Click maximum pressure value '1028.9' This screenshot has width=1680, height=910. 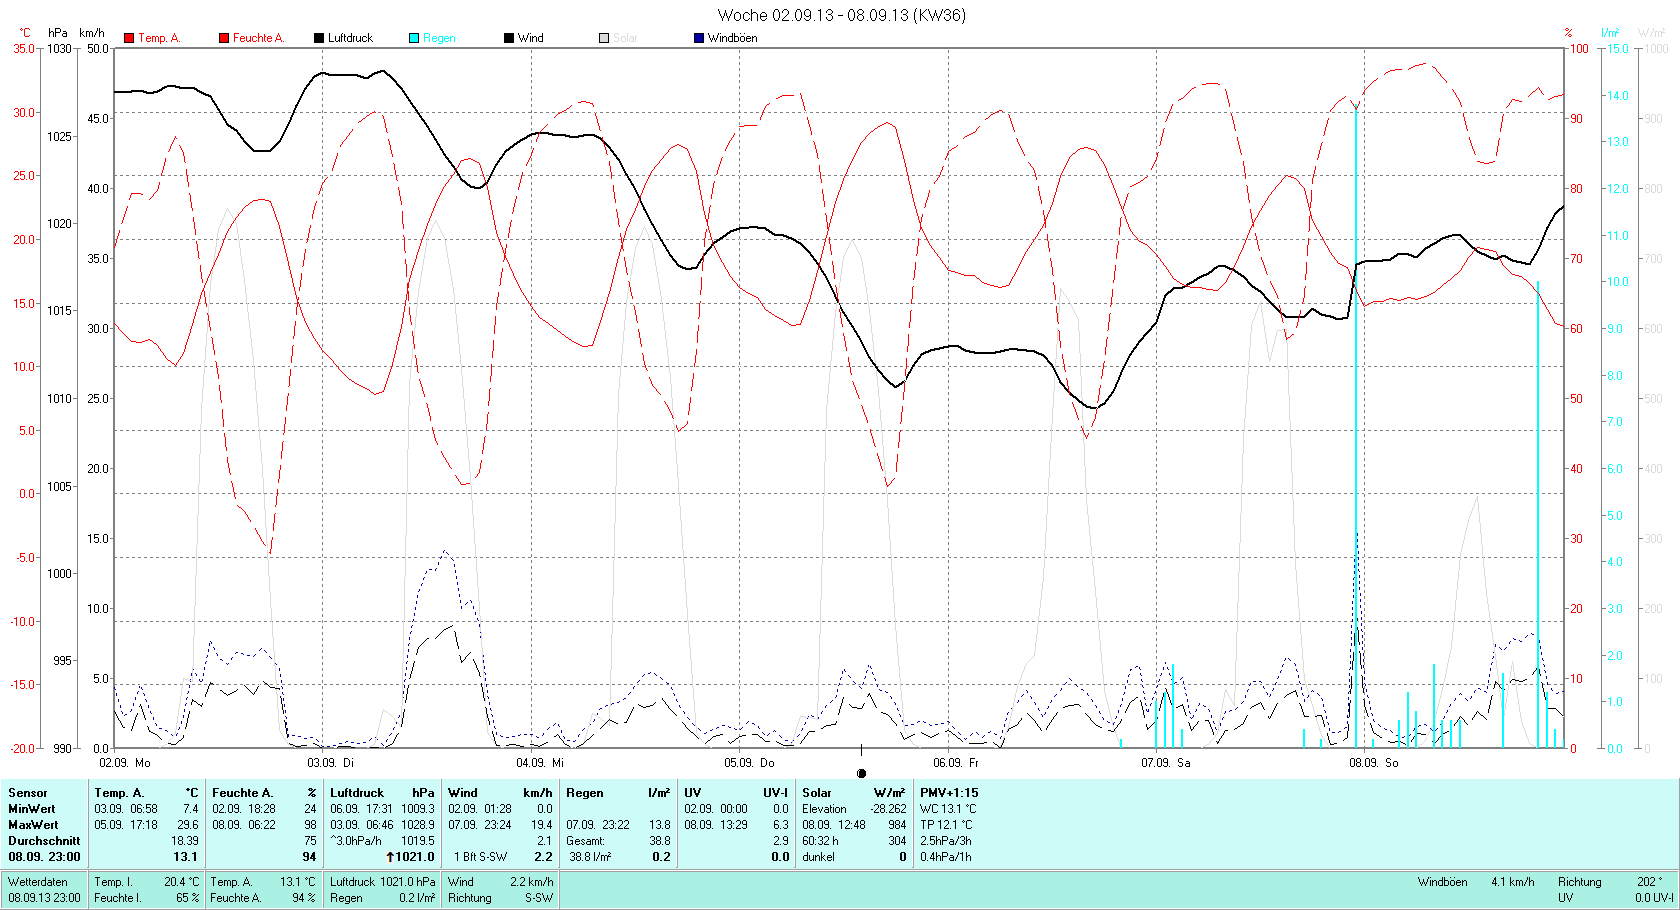point(418,825)
